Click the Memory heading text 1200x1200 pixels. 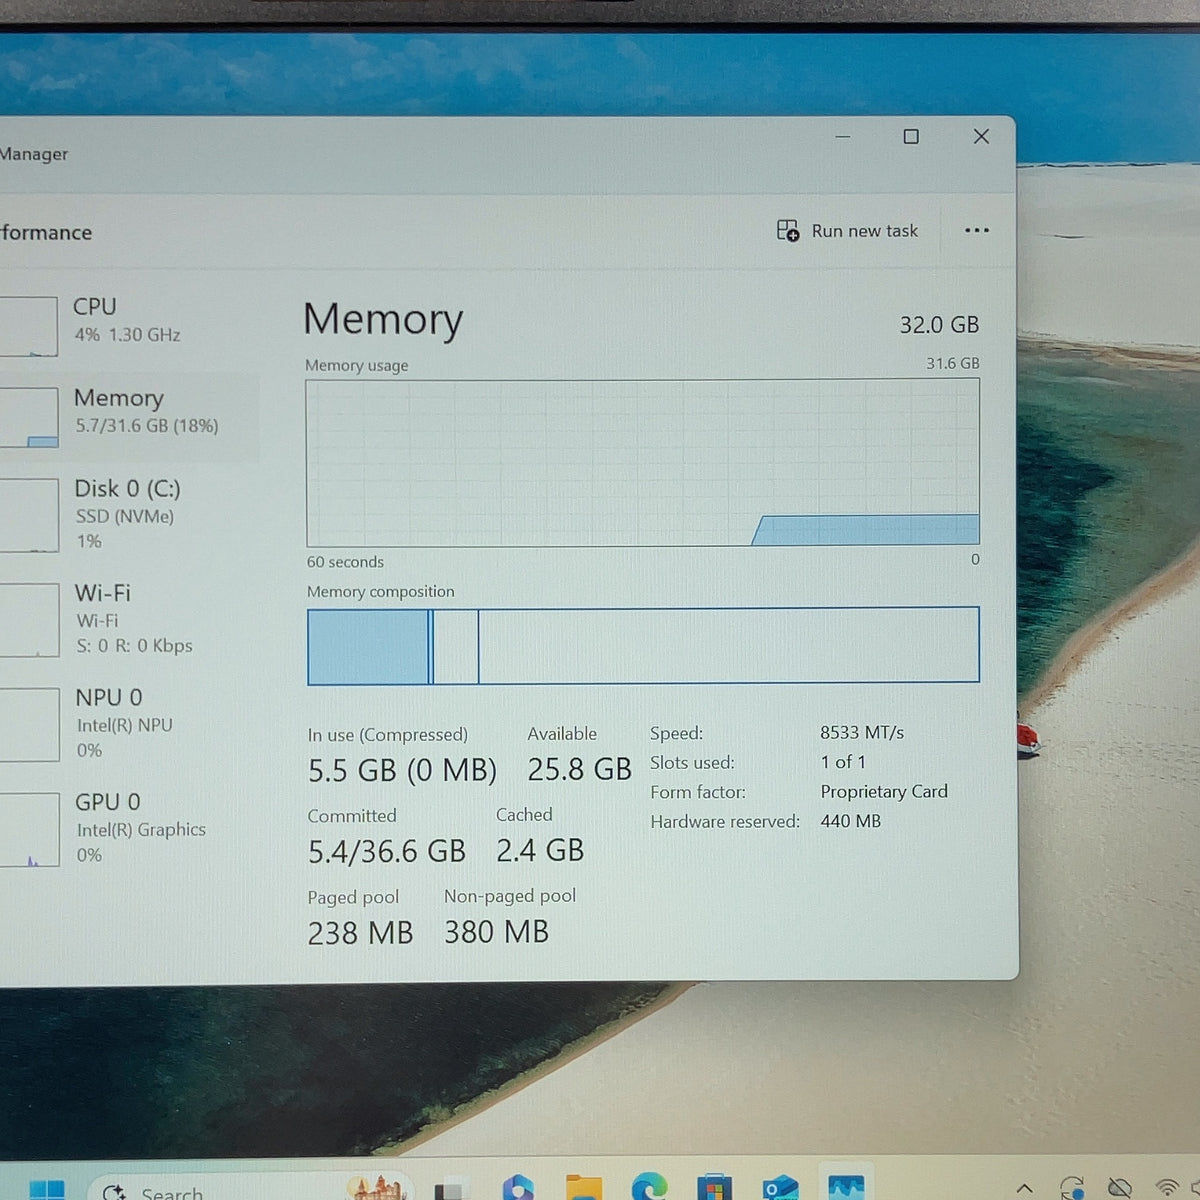click(383, 319)
